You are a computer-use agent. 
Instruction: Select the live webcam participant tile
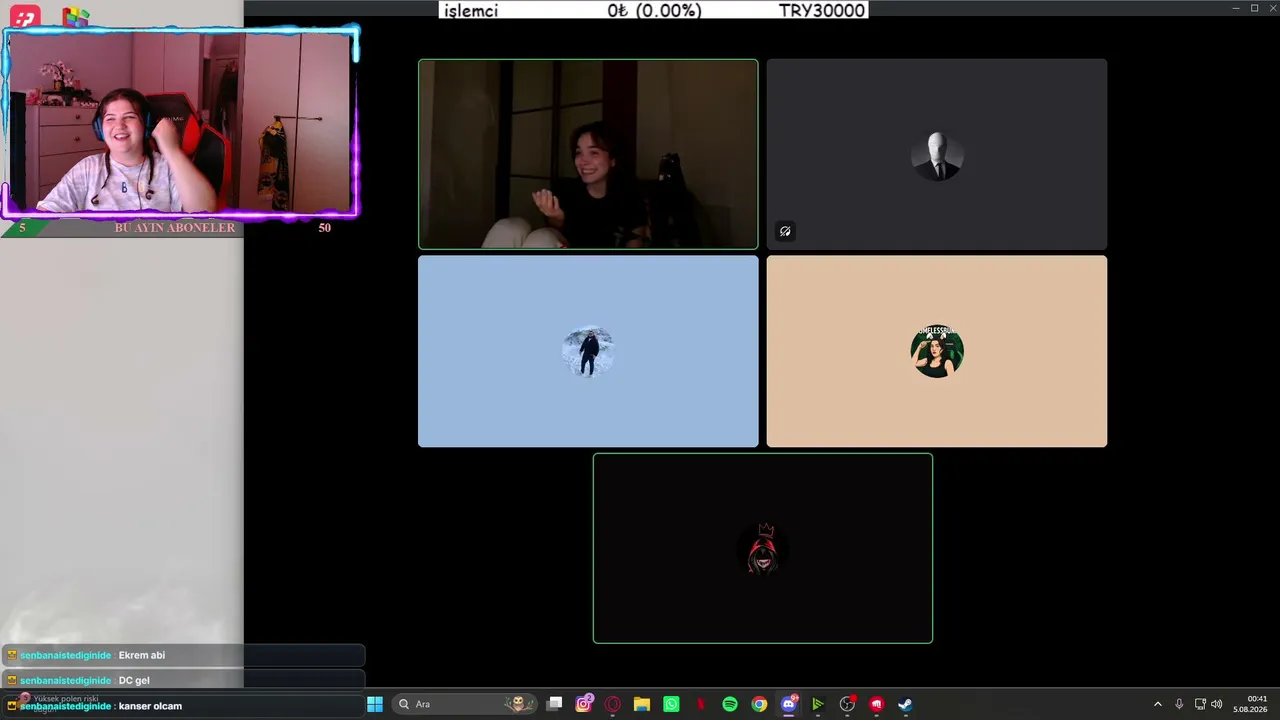tap(588, 154)
